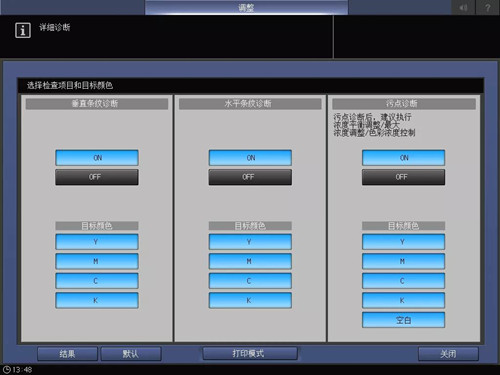This screenshot has height=375, width=500.
Task: Select Y target color for 垂直条纹诊断
Action: tap(97, 242)
